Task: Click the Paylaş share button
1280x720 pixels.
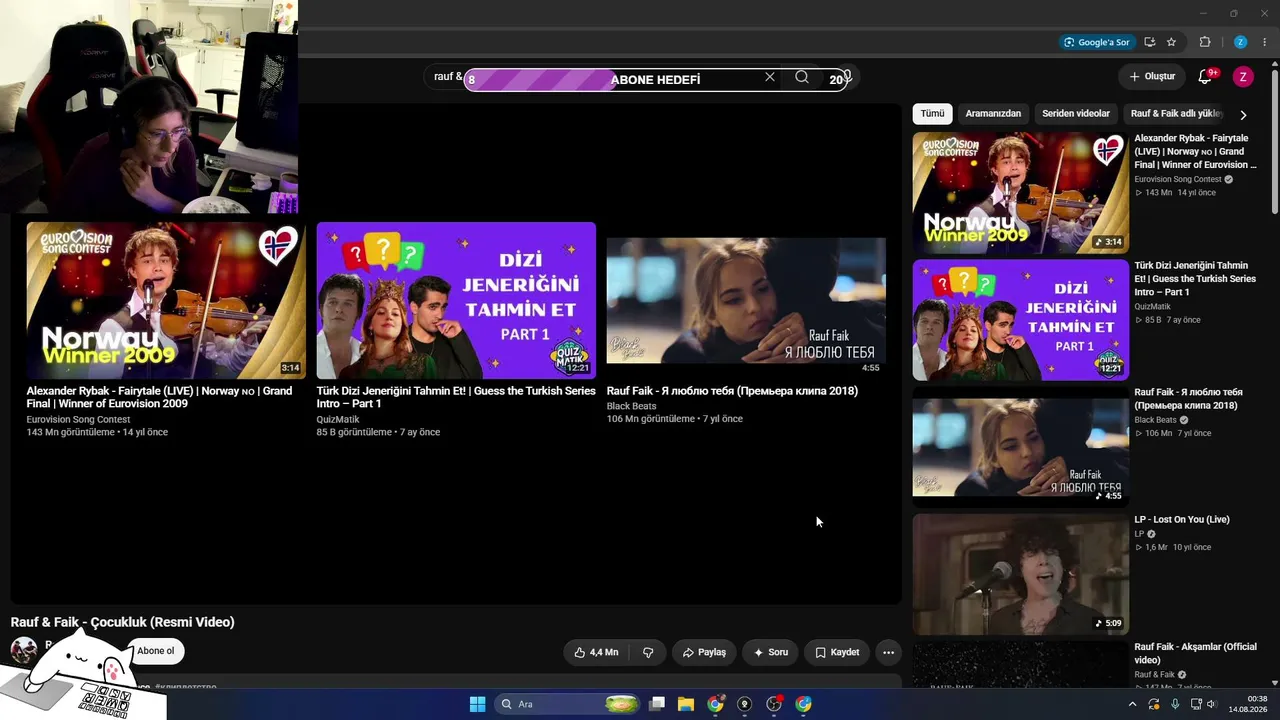Action: 703,652
